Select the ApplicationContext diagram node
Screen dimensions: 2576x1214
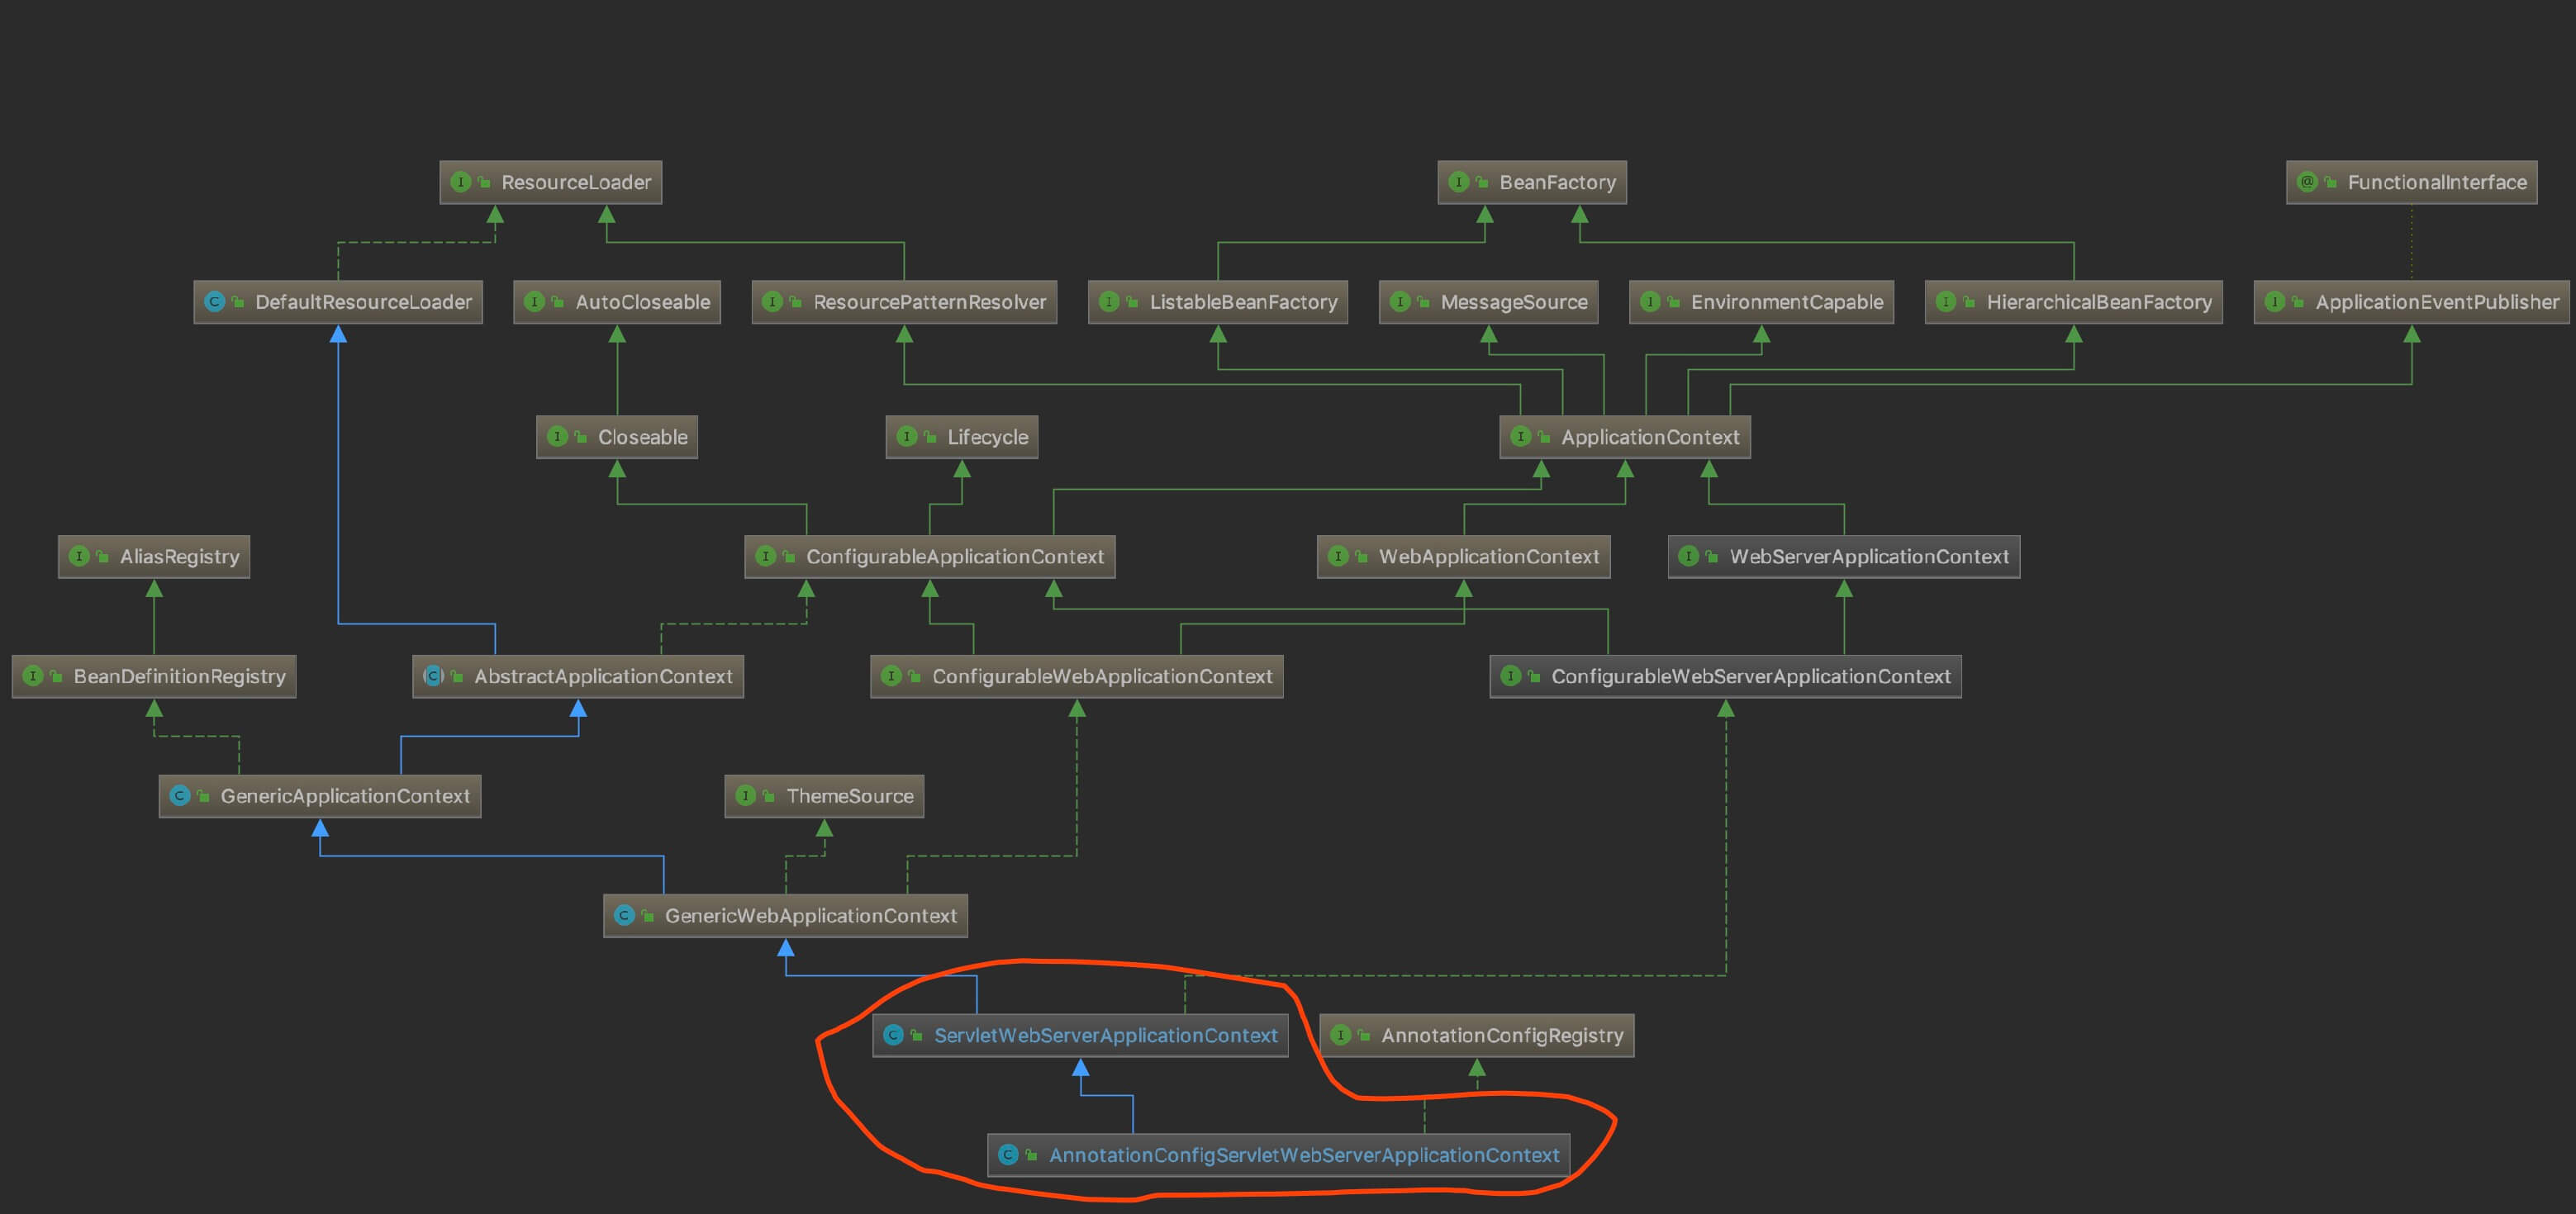(1649, 437)
